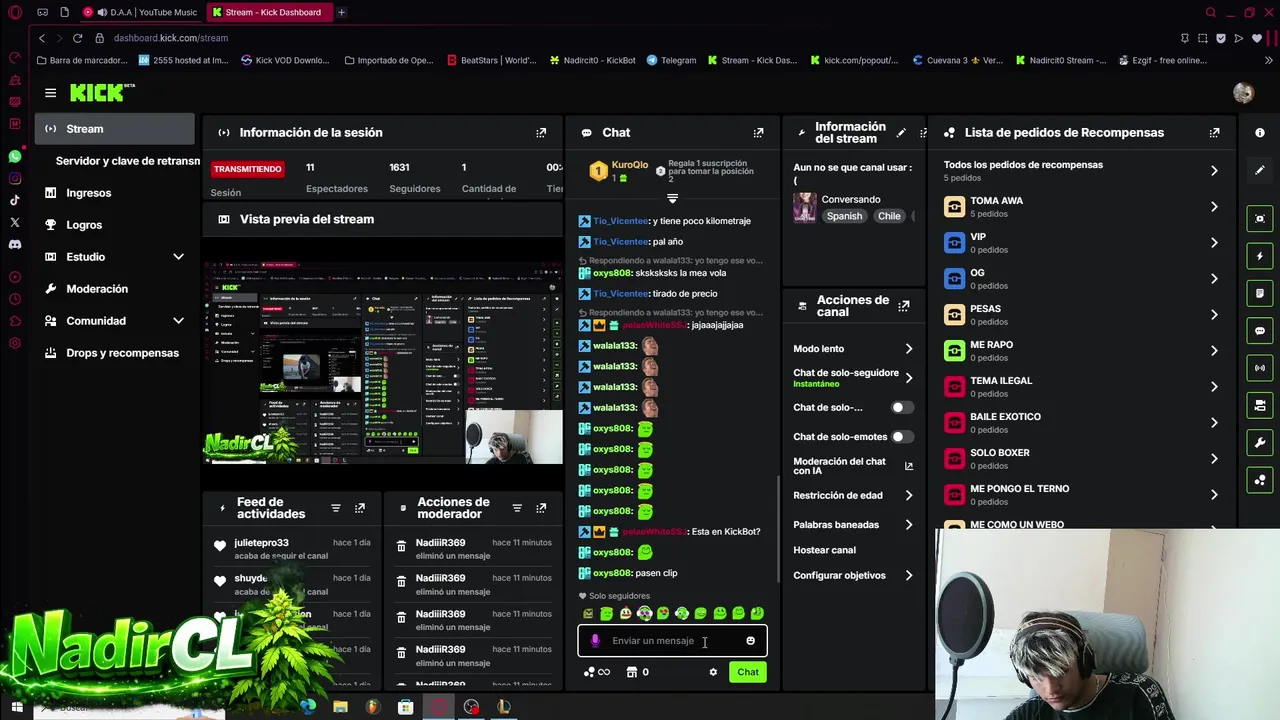1280x720 pixels.
Task: Open Servidor y clave de retransmisión
Action: [127, 161]
